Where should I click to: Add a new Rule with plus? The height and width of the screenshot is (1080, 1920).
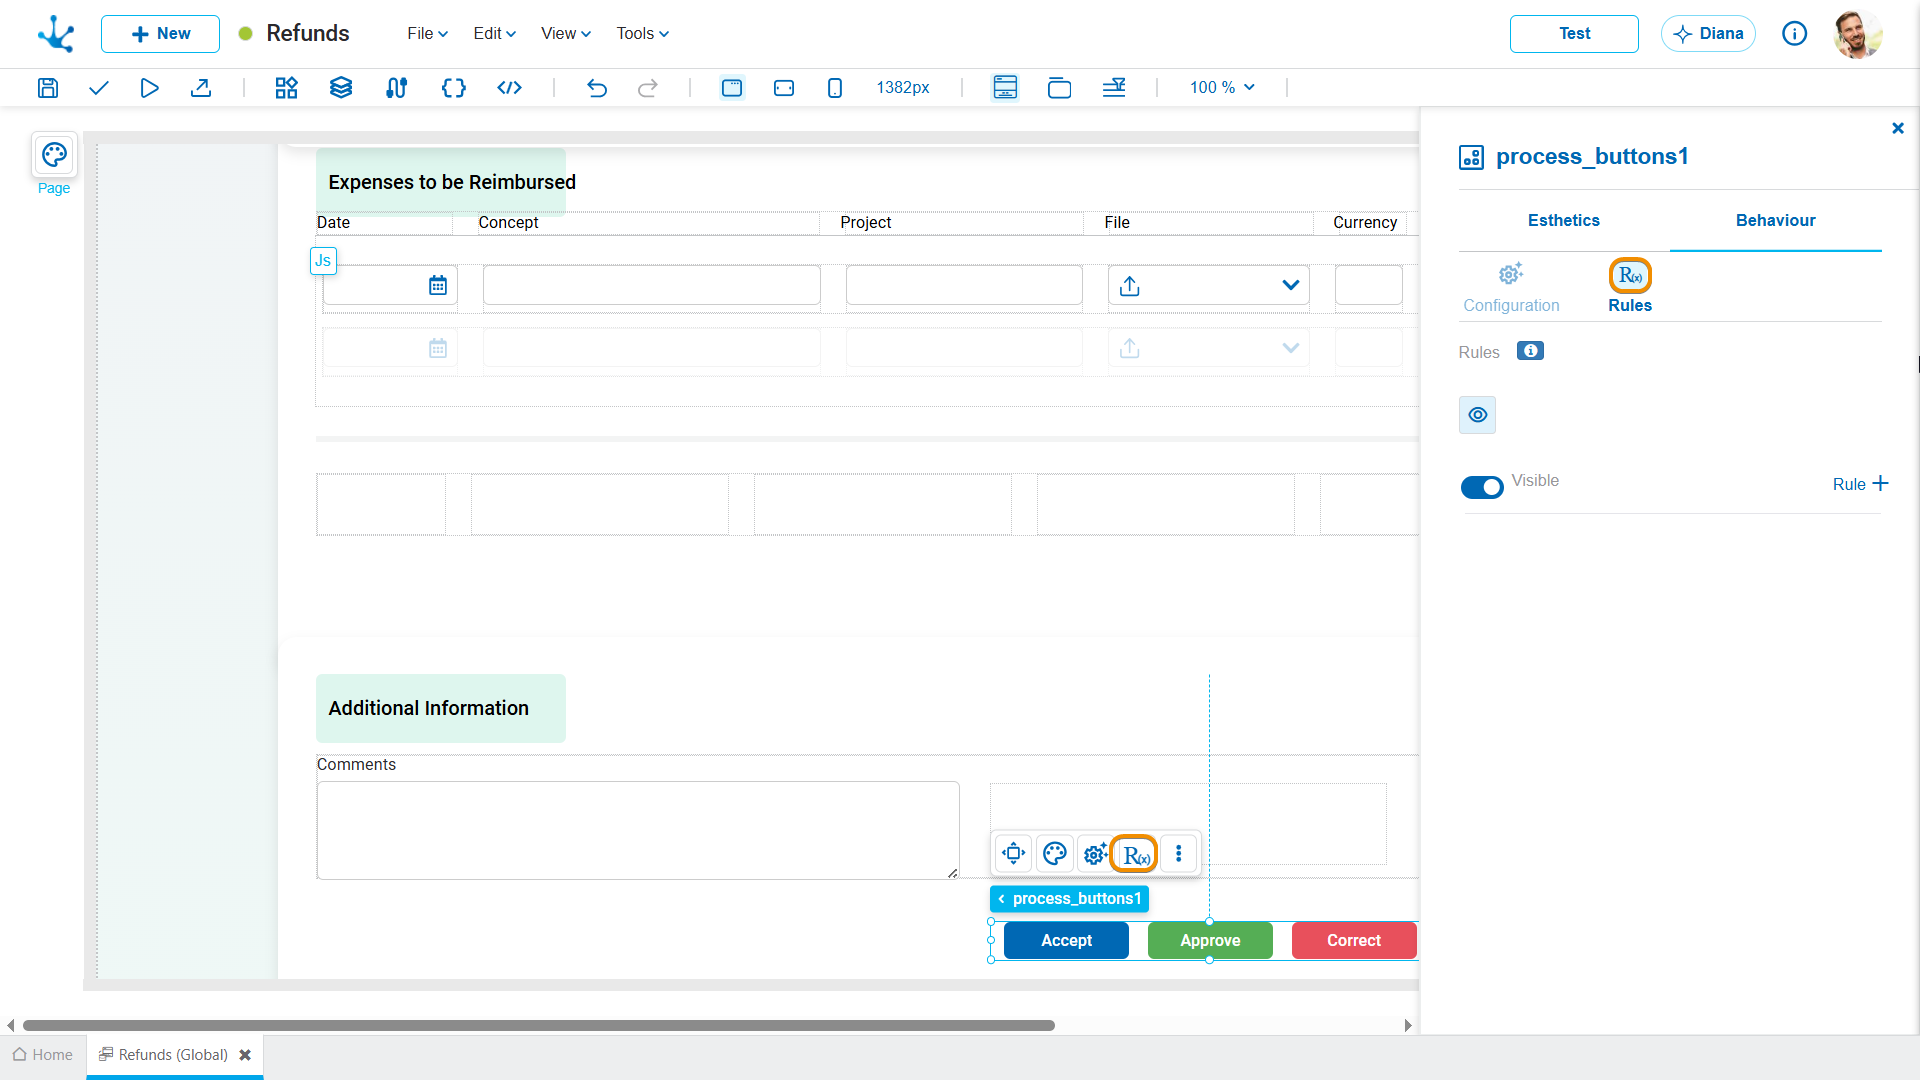(x=1860, y=484)
